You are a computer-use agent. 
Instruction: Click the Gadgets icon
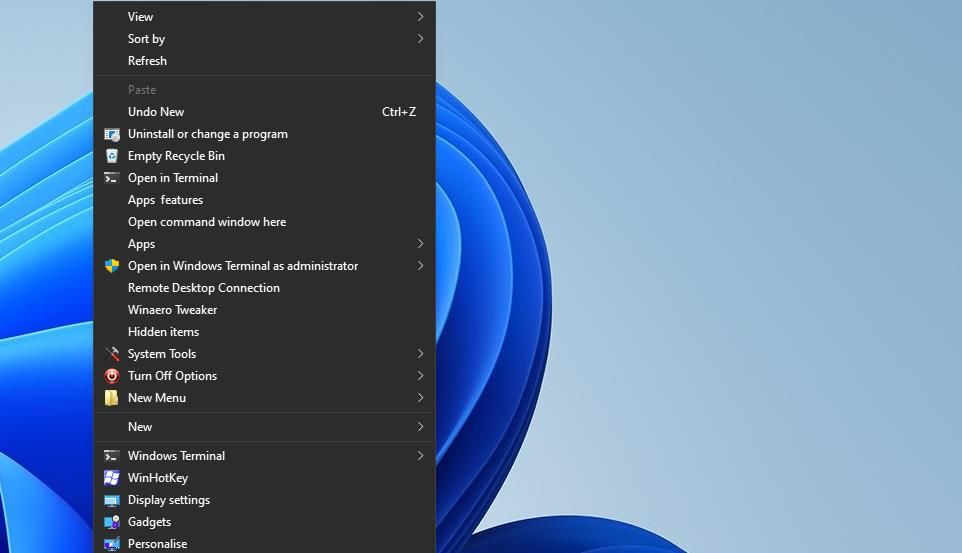[x=112, y=522]
